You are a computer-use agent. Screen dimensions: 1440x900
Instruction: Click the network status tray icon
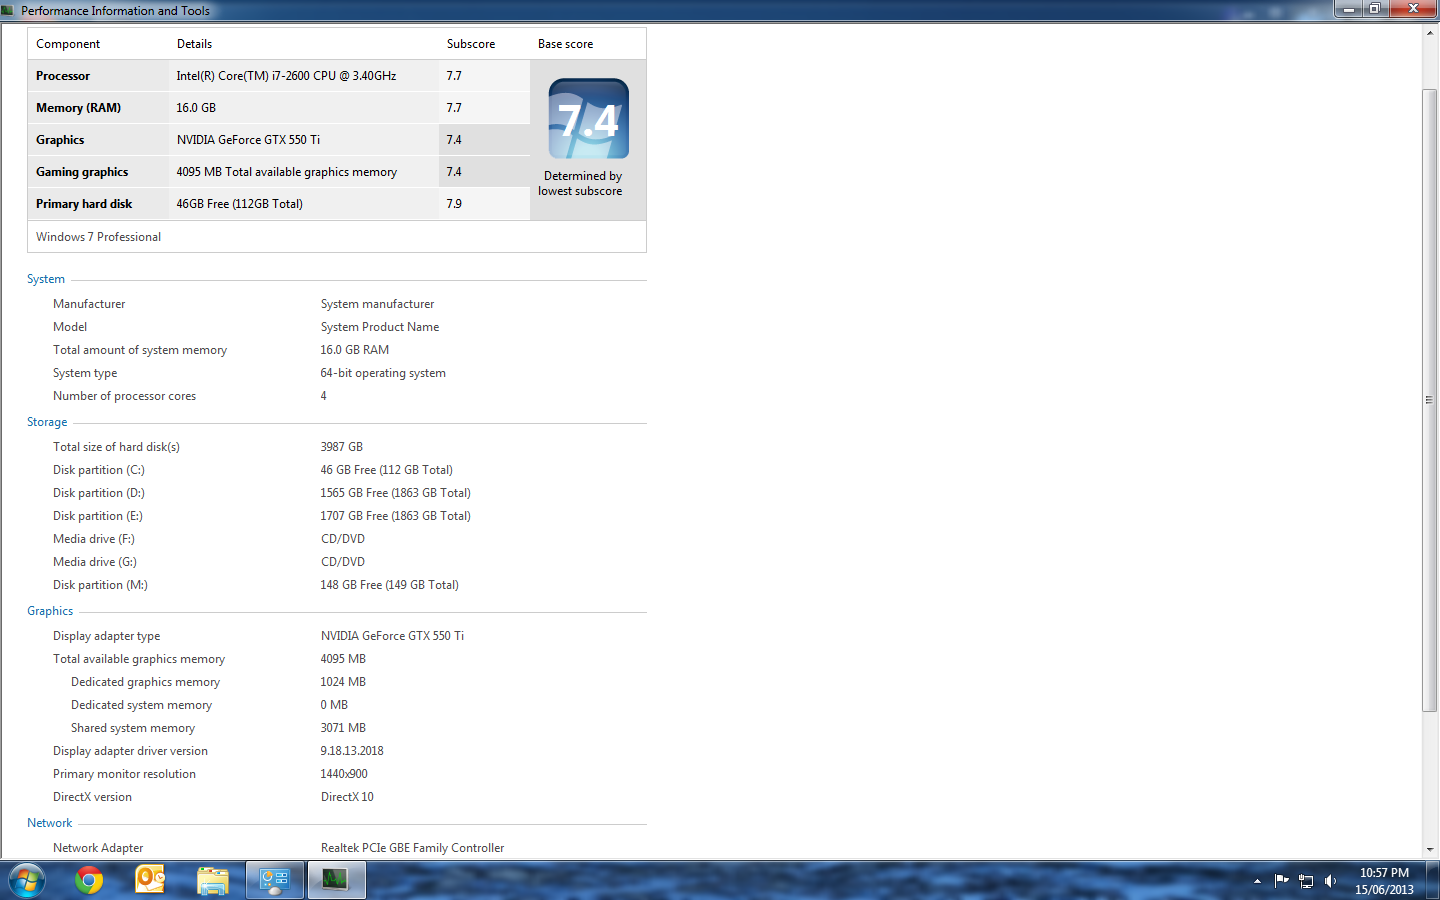(1306, 881)
